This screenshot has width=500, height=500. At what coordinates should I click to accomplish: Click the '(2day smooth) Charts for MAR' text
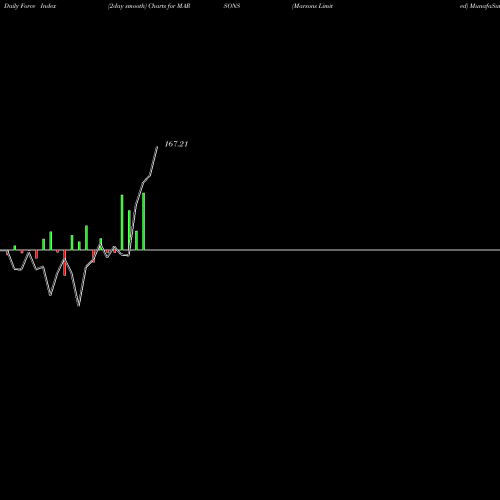pyautogui.click(x=149, y=6)
